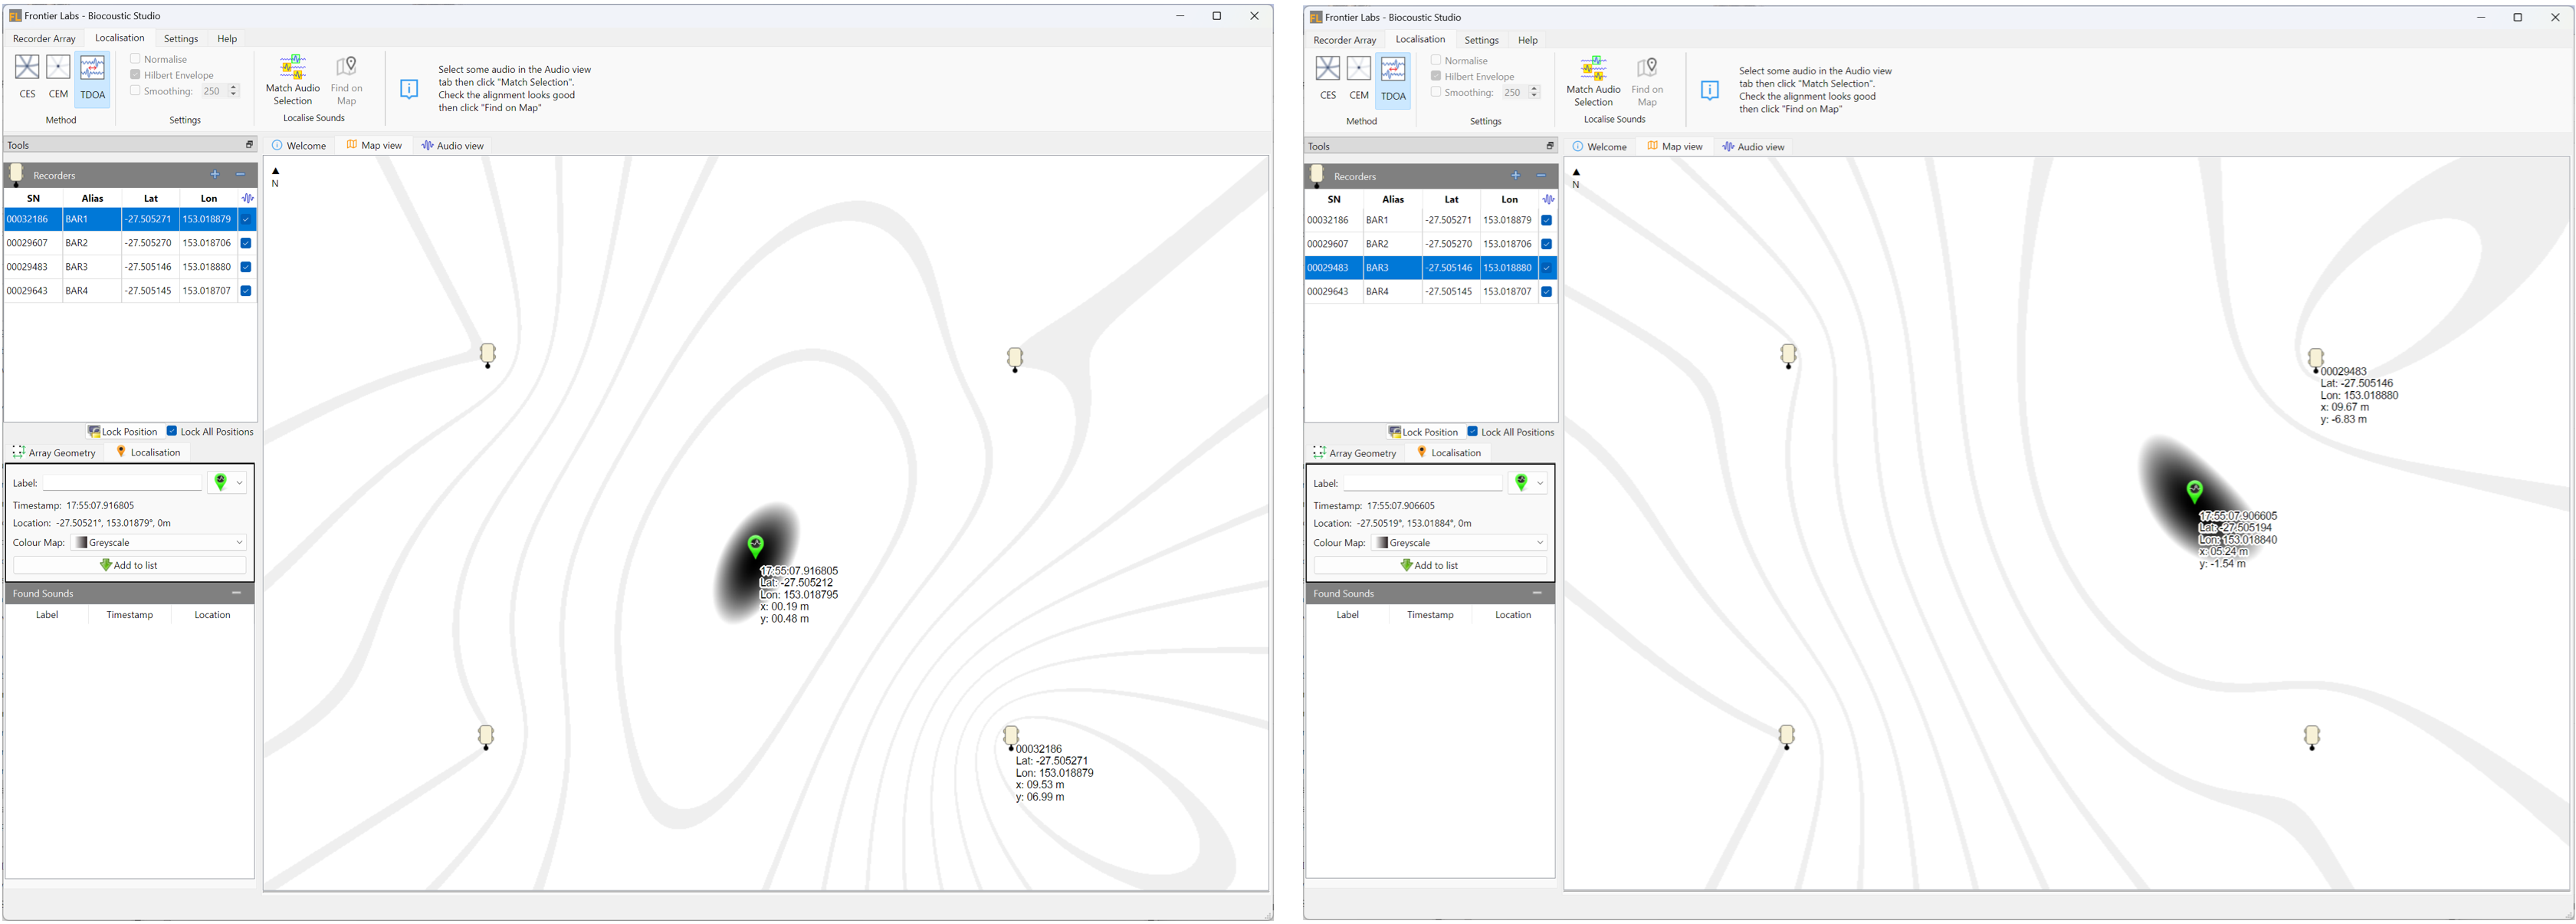Image resolution: width=2576 pixels, height=924 pixels.
Task: Toggle Hilbert Envelope checkbox in left window
Action: pos(135,75)
